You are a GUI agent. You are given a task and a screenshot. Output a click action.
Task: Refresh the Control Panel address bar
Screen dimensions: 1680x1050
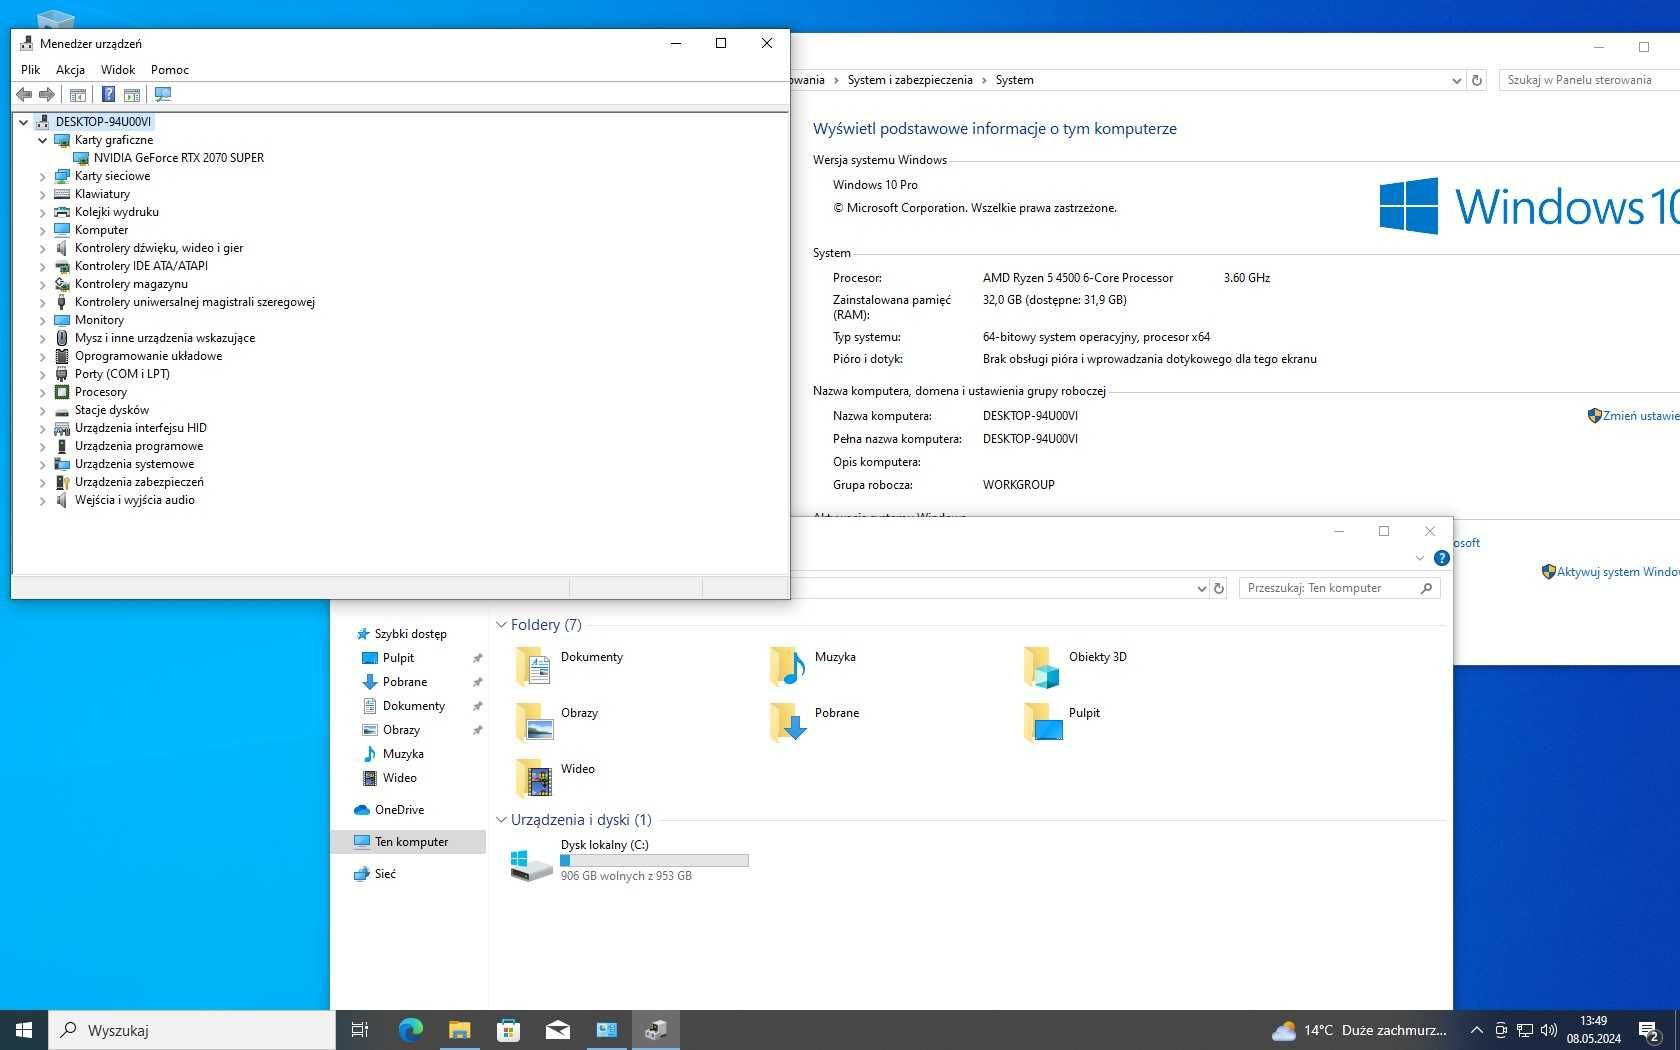(1477, 80)
